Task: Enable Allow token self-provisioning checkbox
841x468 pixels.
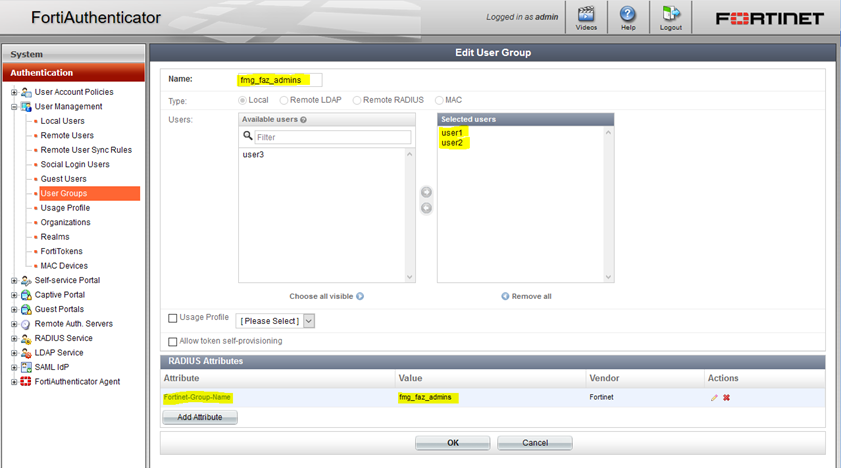Action: tap(173, 341)
